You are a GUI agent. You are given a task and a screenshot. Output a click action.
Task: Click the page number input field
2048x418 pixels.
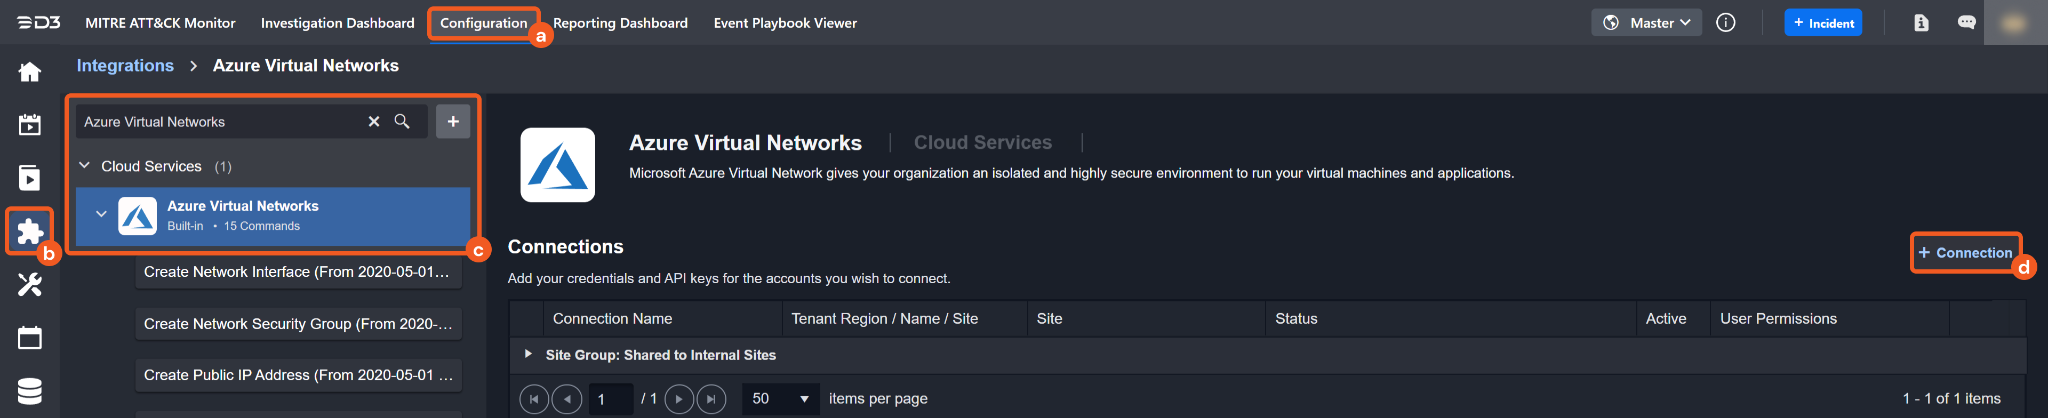pos(610,399)
